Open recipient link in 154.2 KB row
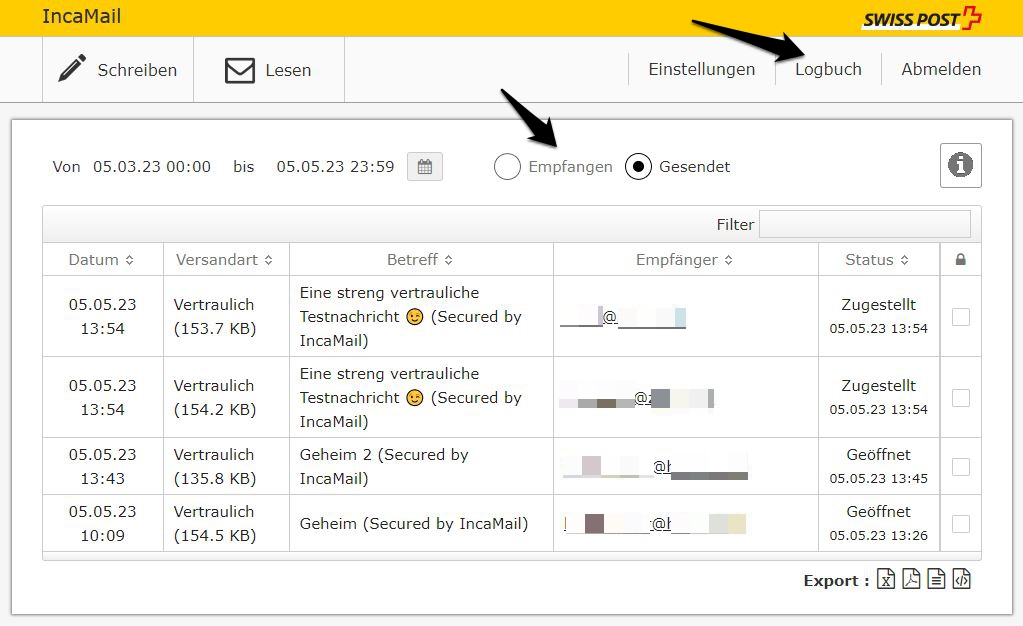This screenshot has width=1023, height=626. pyautogui.click(x=636, y=398)
